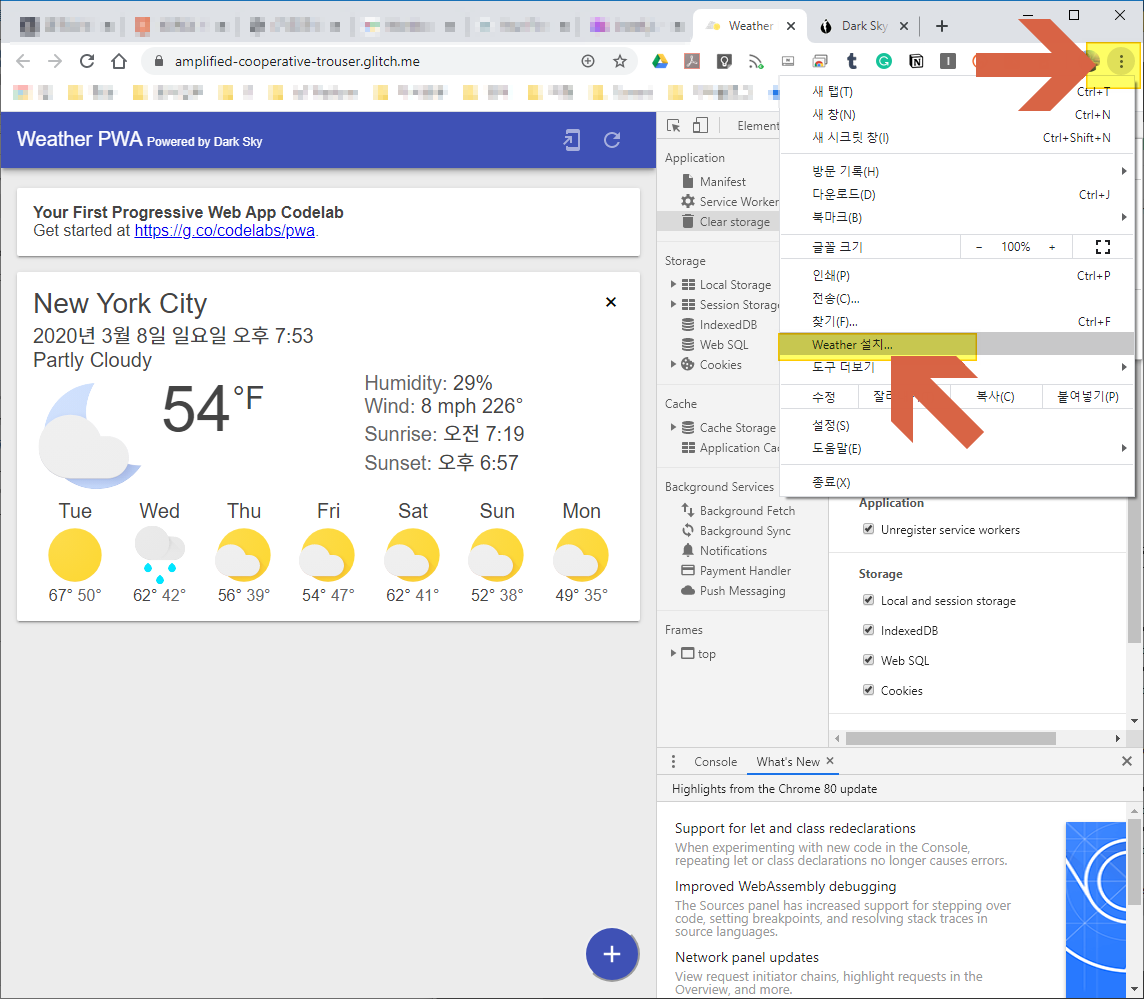The height and width of the screenshot is (999, 1144).
Task: Expand the top frame node
Action: (673, 653)
